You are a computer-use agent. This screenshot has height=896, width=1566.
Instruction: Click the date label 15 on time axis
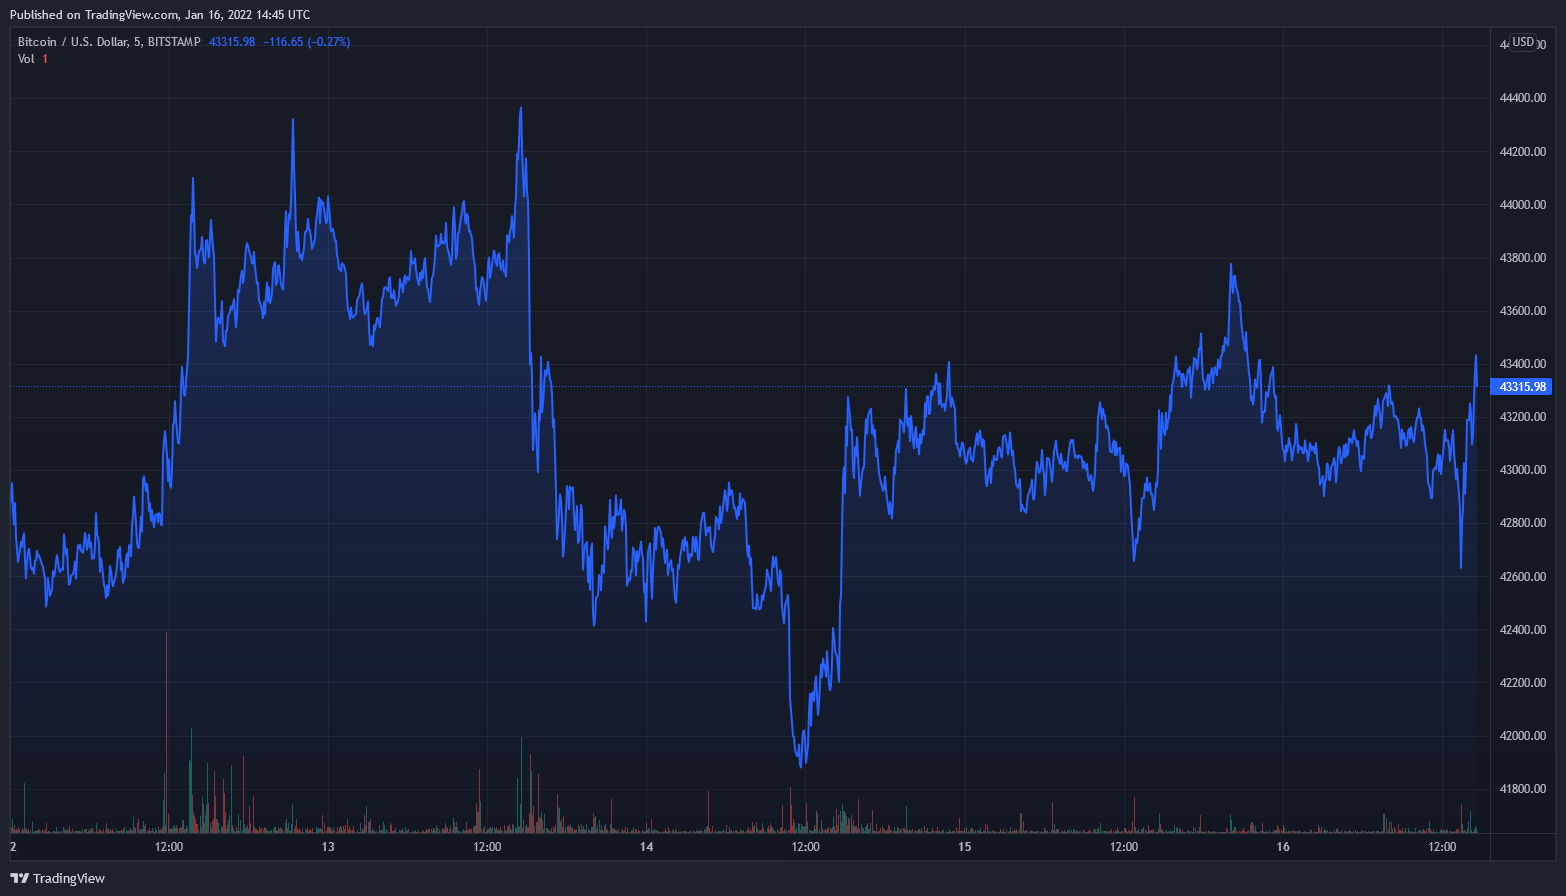point(964,847)
